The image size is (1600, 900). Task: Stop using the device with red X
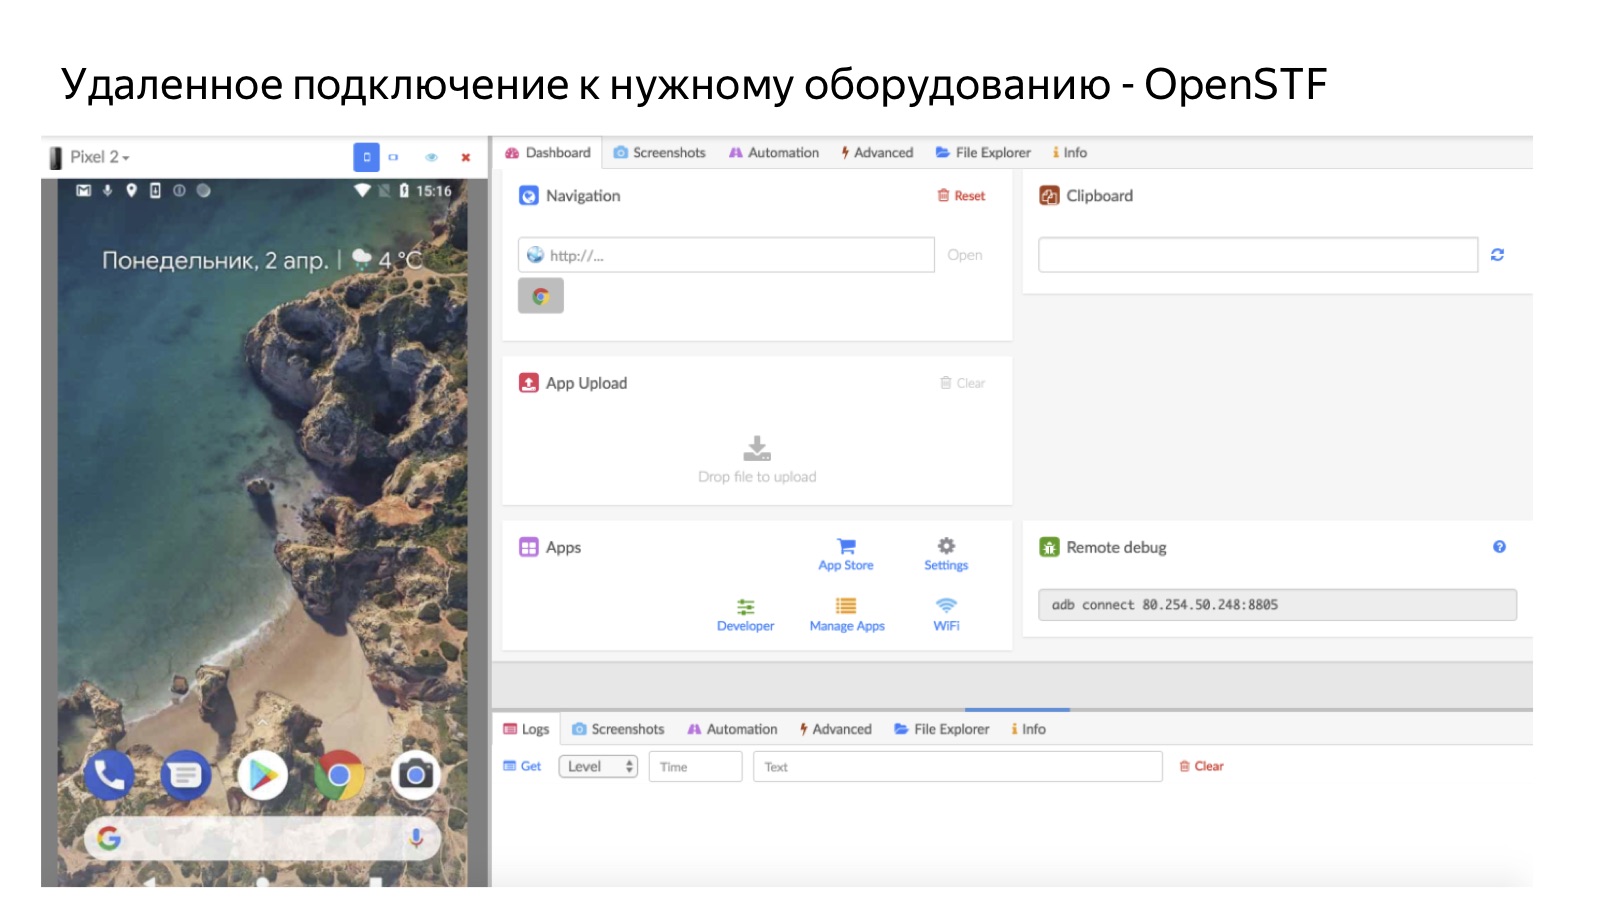465,157
